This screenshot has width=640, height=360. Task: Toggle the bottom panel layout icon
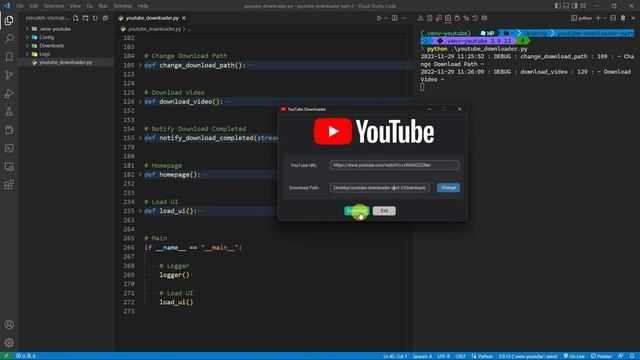click(566, 6)
